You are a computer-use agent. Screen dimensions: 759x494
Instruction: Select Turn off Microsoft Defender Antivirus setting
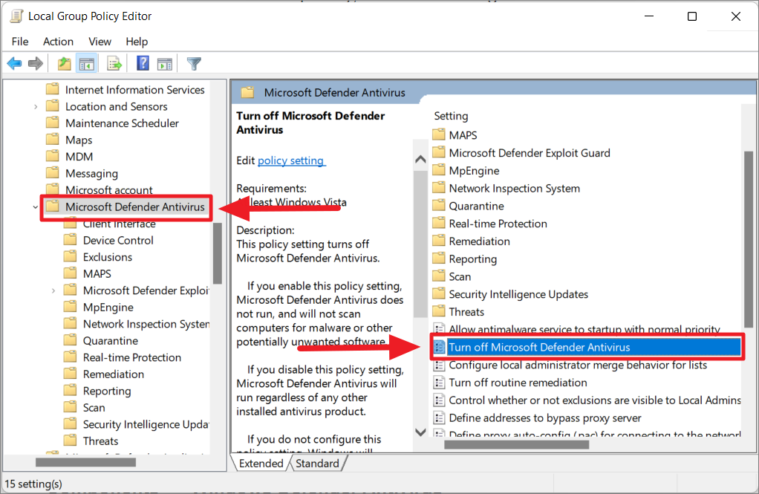(587, 347)
